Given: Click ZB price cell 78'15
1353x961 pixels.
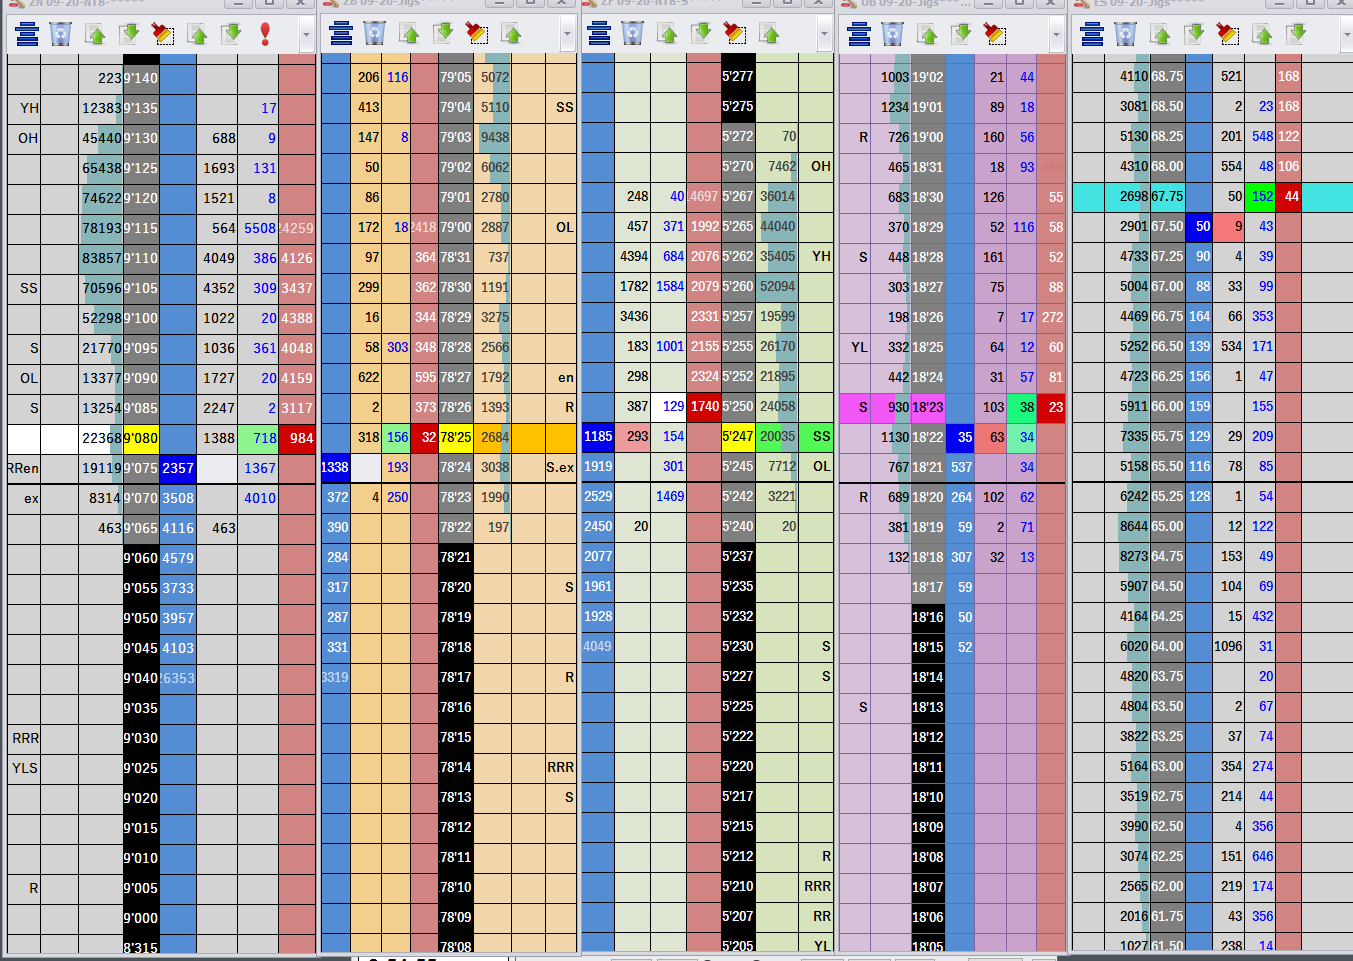Looking at the screenshot, I should pyautogui.click(x=456, y=737).
